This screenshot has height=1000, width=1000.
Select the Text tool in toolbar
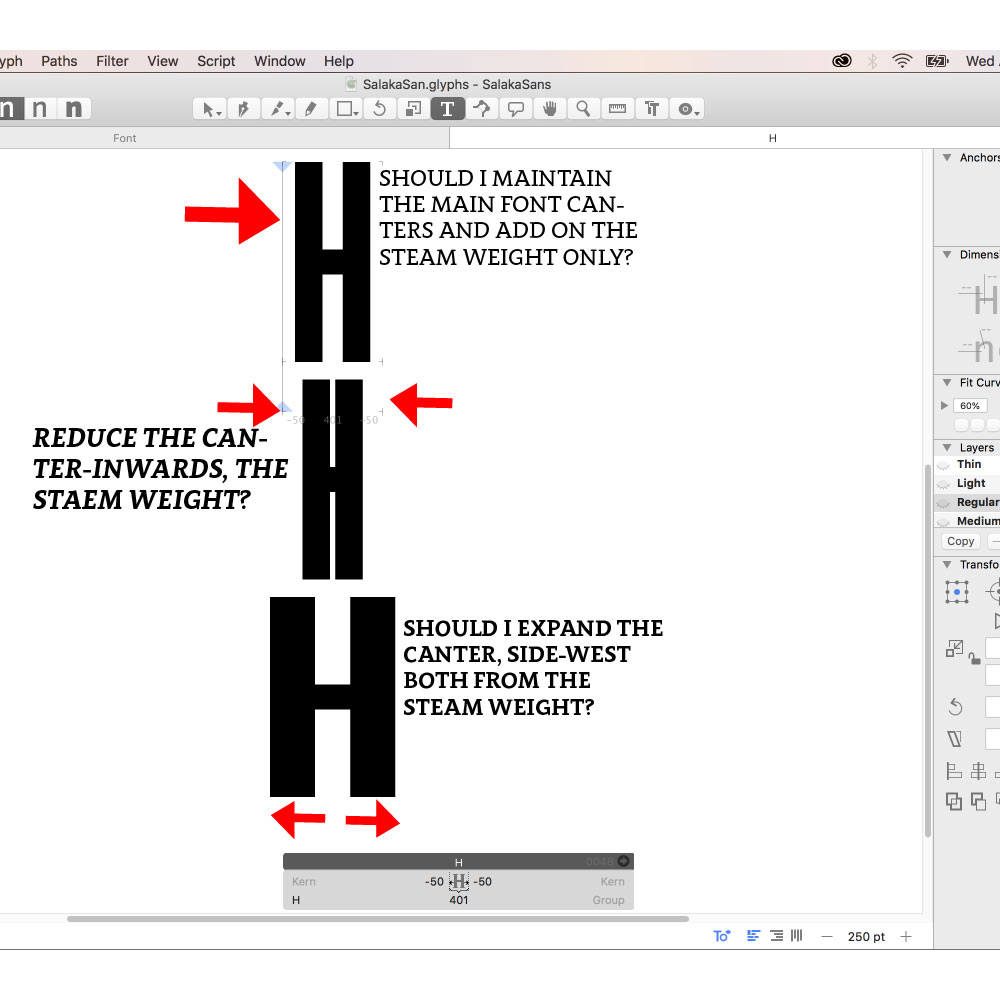coord(447,109)
